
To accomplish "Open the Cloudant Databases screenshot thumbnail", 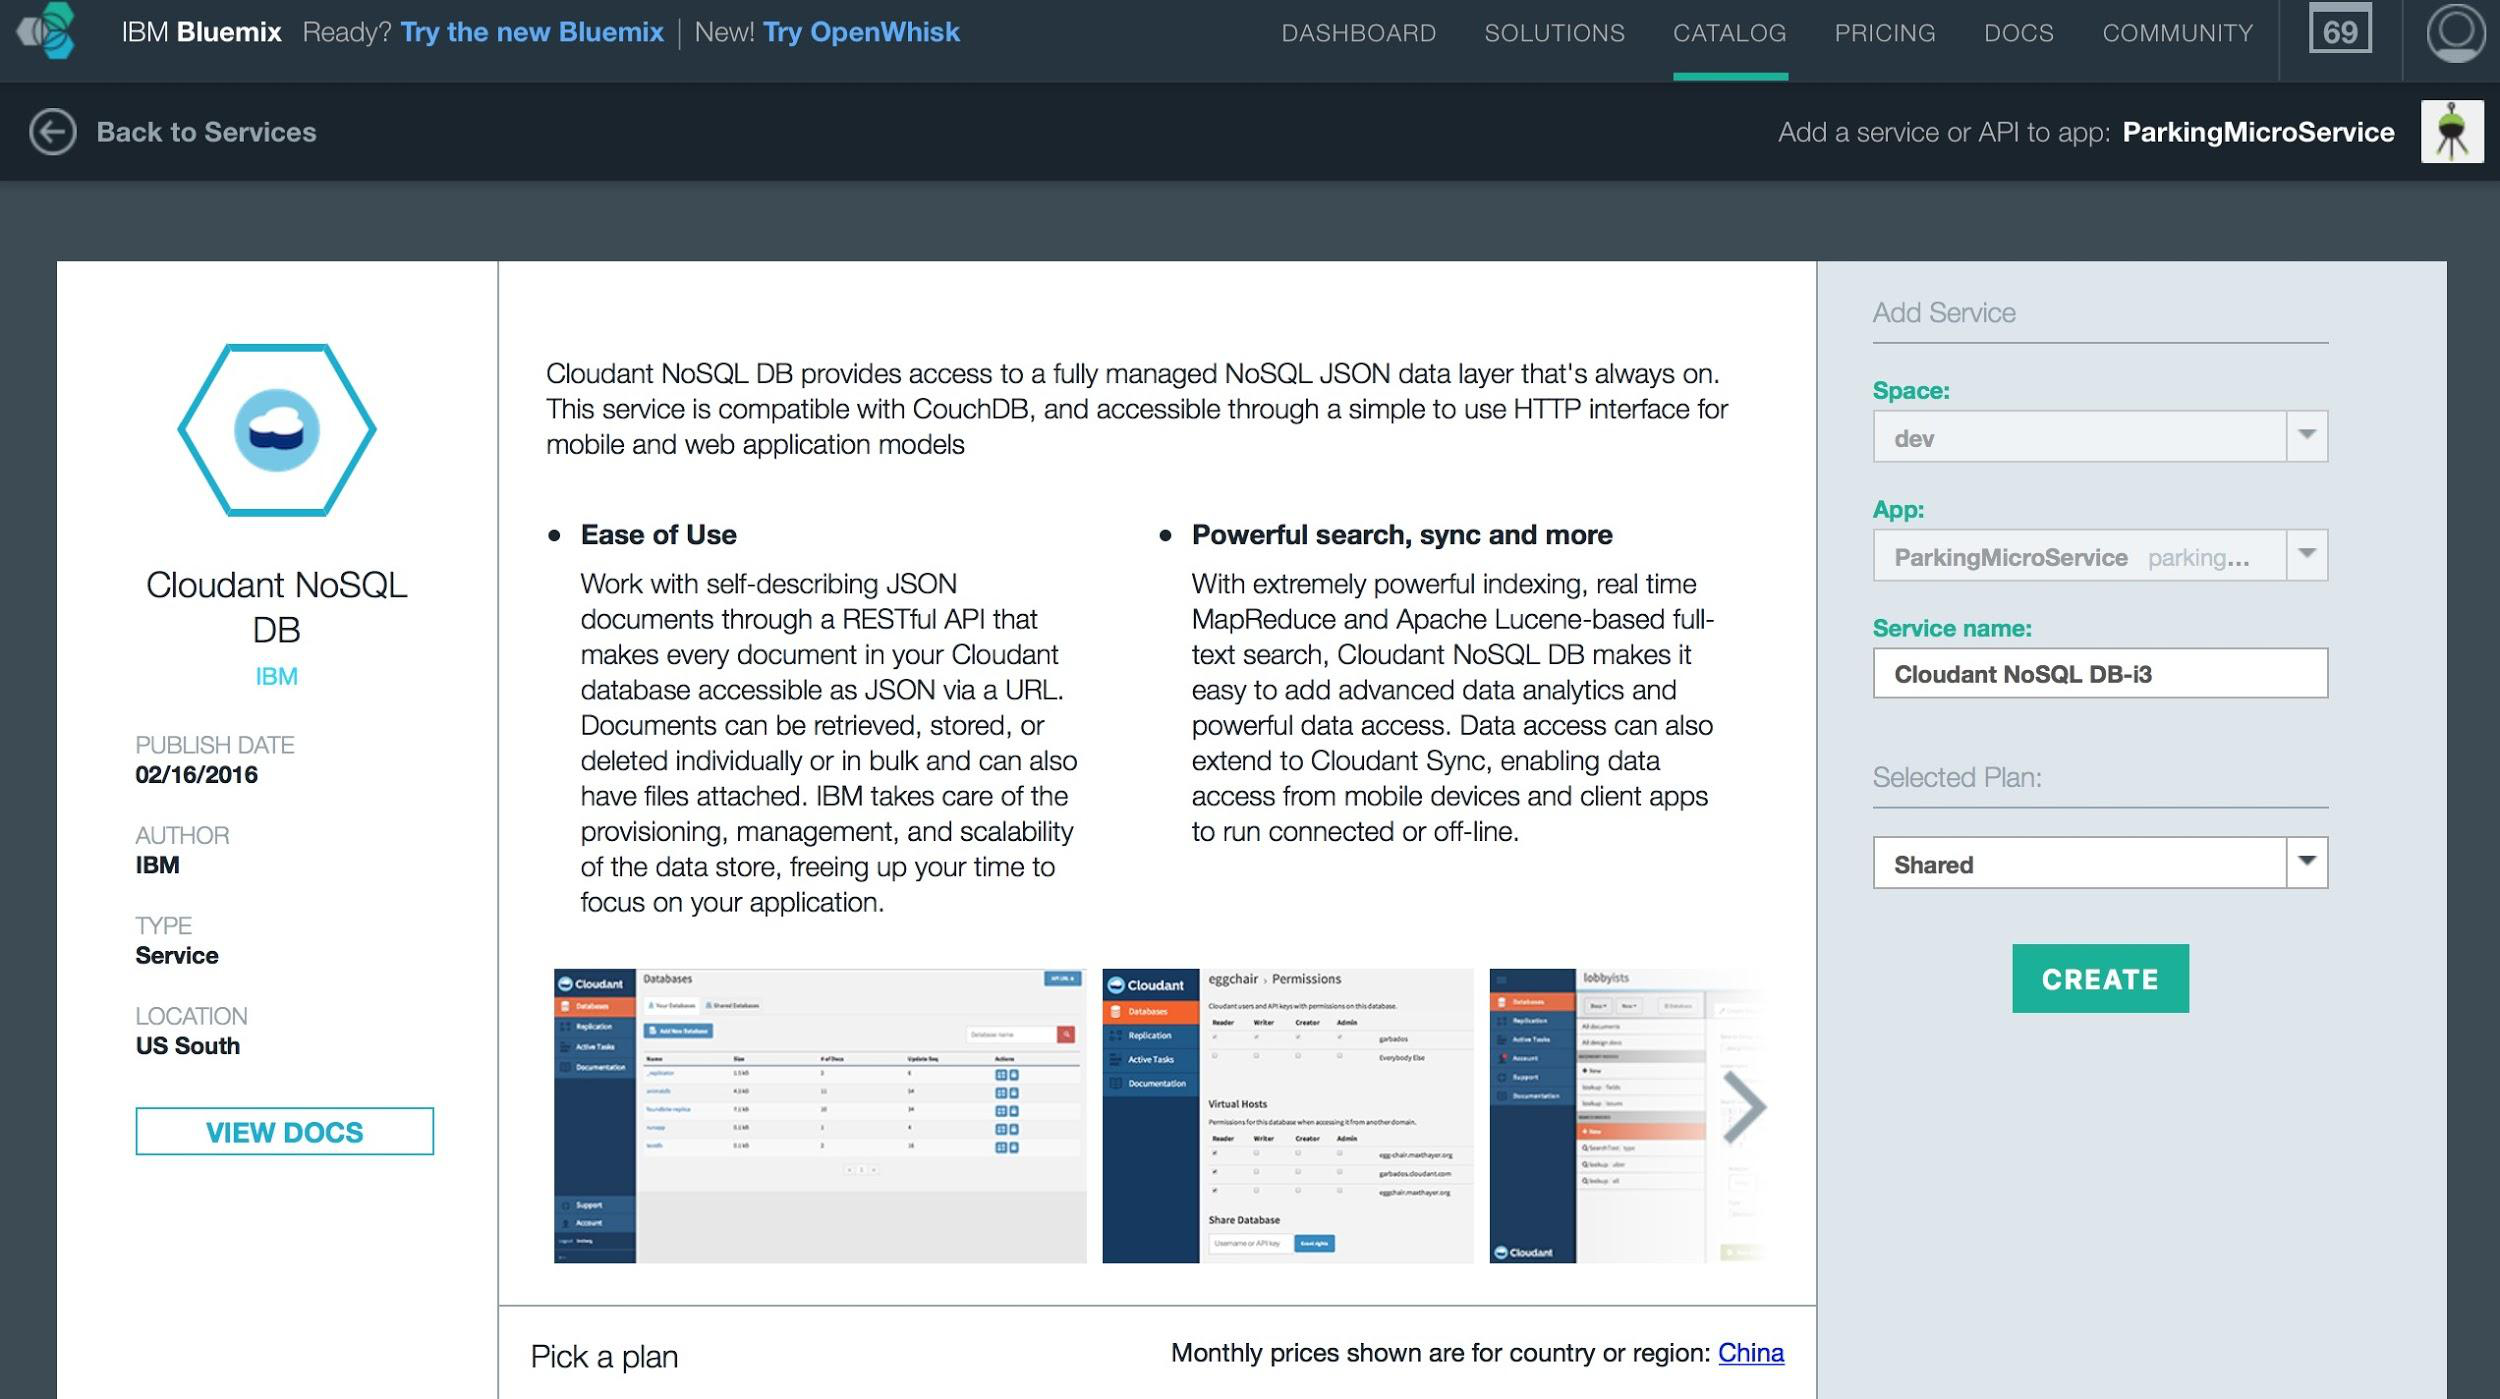I will [820, 1115].
